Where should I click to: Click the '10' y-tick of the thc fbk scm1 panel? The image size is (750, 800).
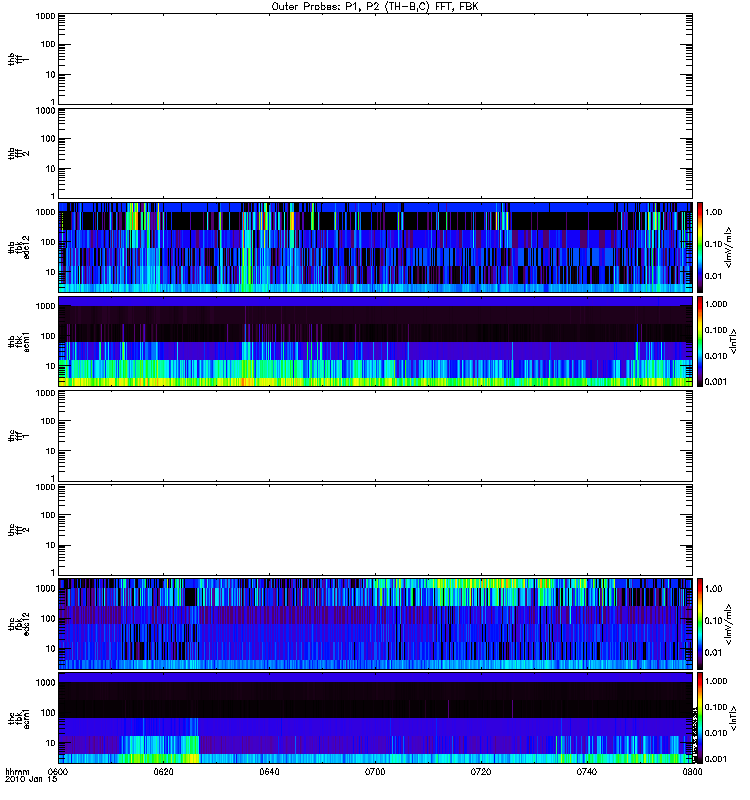point(51,743)
